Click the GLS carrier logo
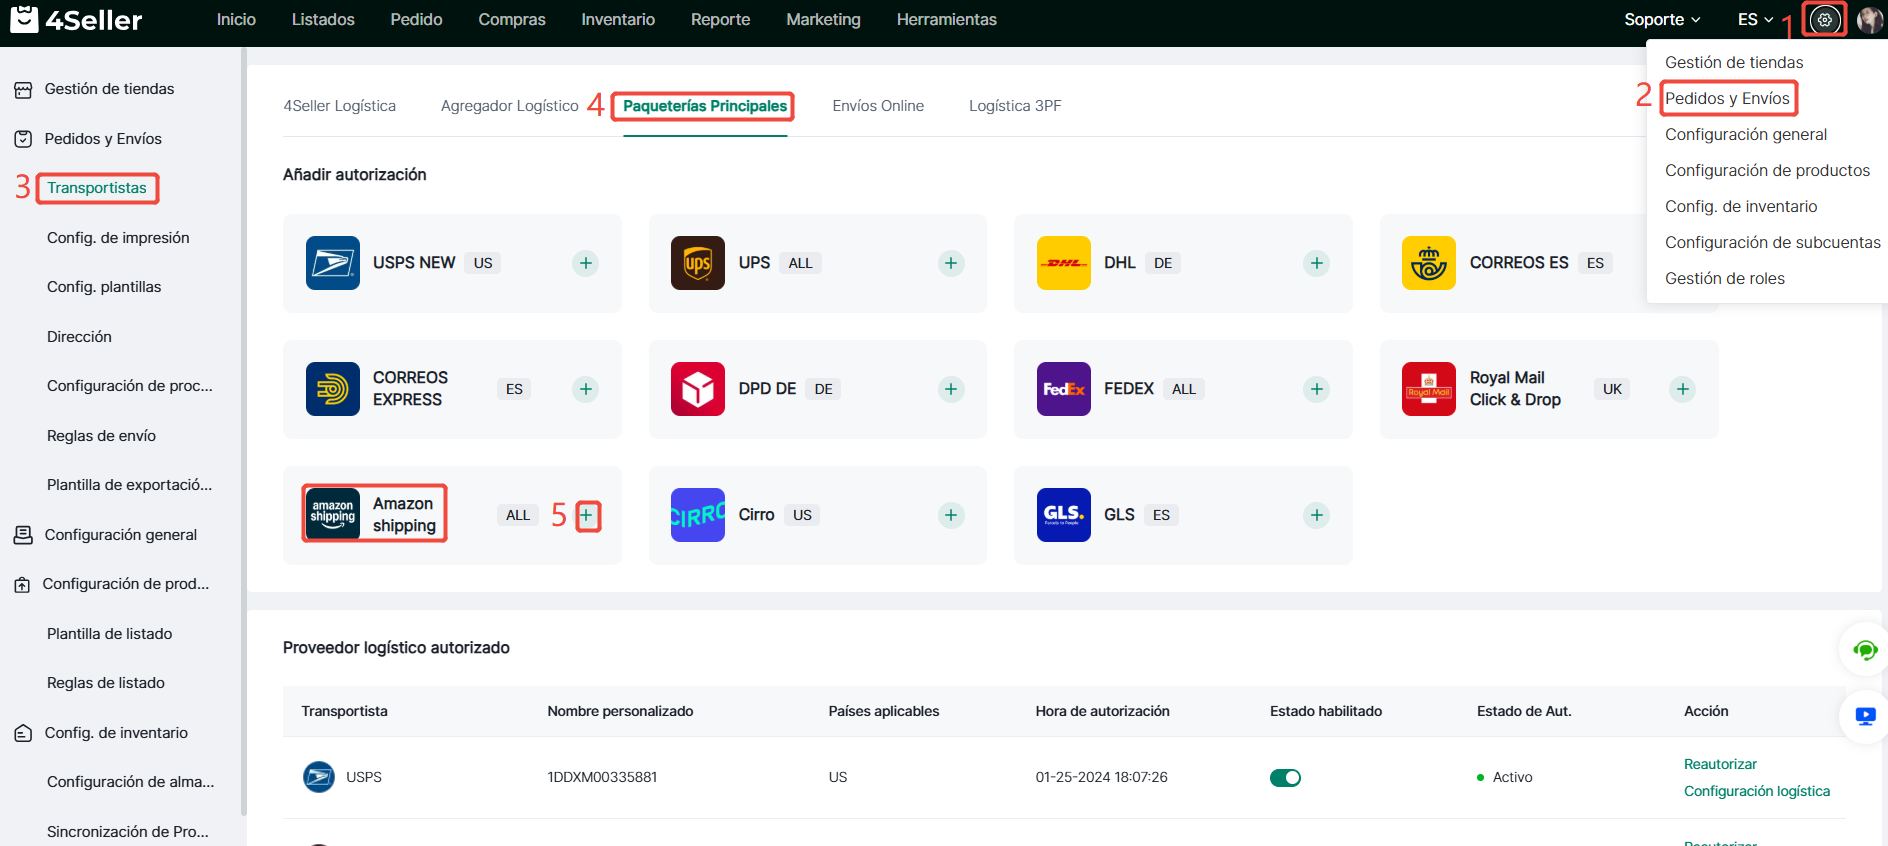The height and width of the screenshot is (846, 1888). (1064, 515)
